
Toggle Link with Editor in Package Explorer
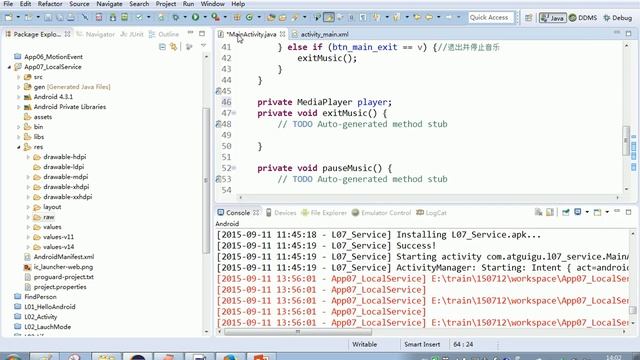click(173, 47)
